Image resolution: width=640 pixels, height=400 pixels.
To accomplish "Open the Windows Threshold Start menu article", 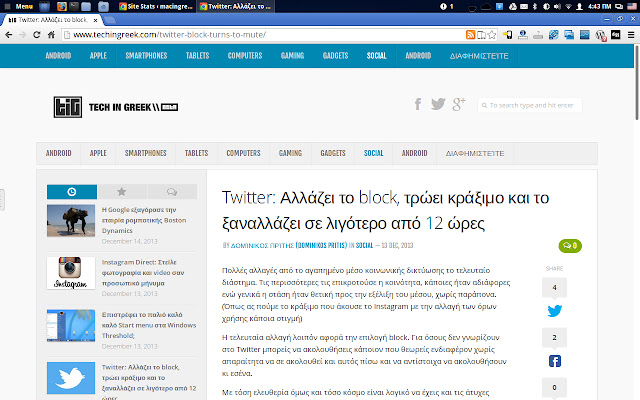I will click(149, 325).
